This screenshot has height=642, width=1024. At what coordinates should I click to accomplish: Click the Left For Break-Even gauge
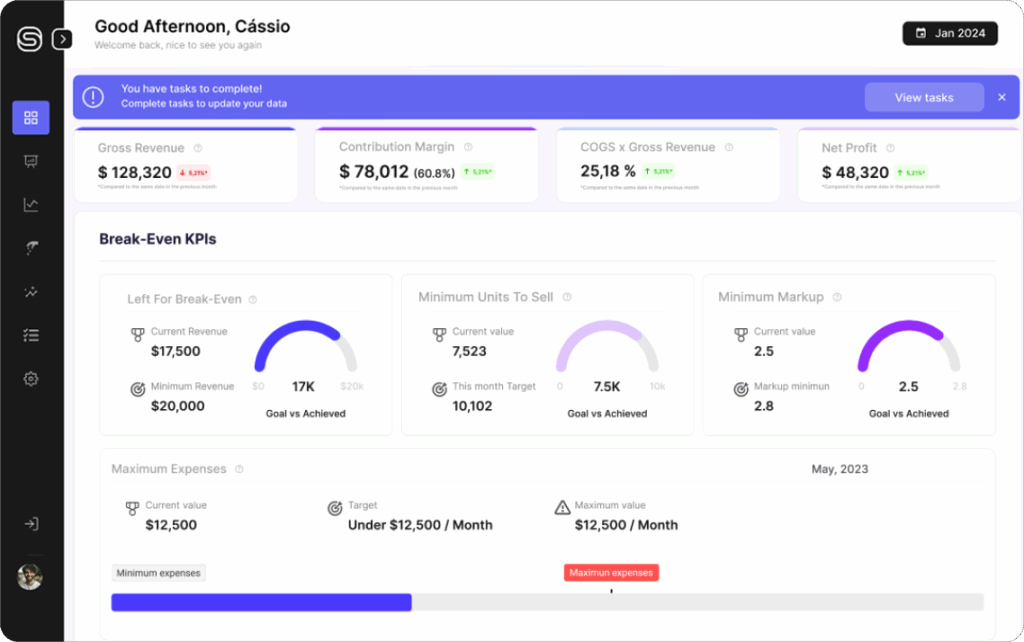coord(306,346)
